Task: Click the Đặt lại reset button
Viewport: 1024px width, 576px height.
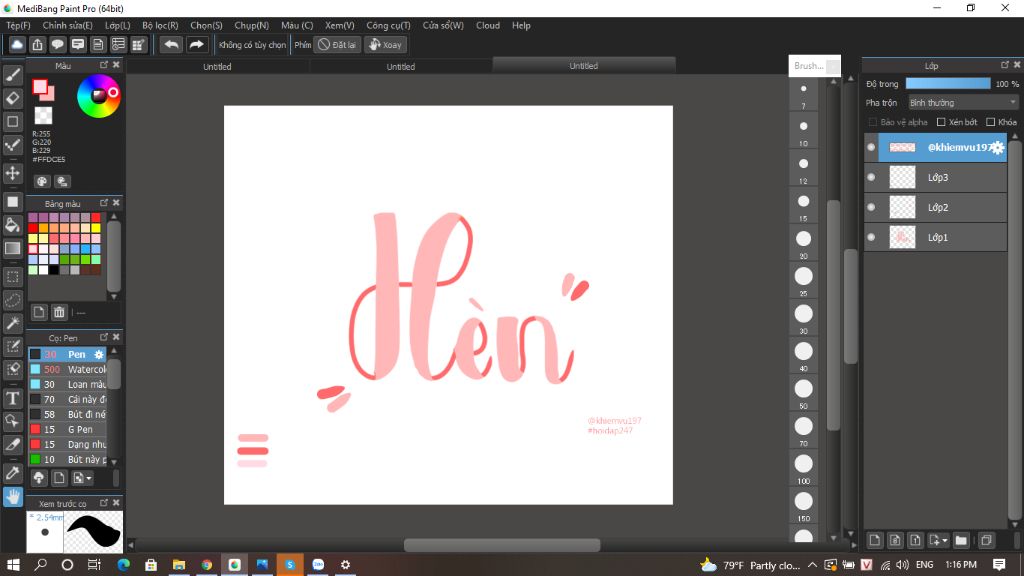Action: pyautogui.click(x=337, y=44)
